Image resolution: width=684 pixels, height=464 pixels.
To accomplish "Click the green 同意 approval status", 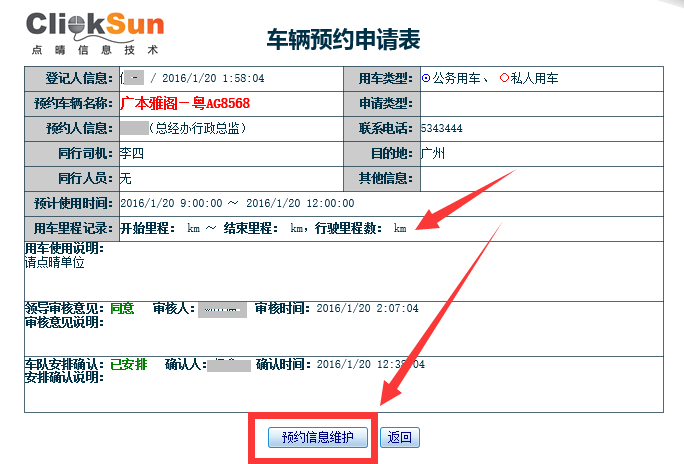I will [122, 309].
